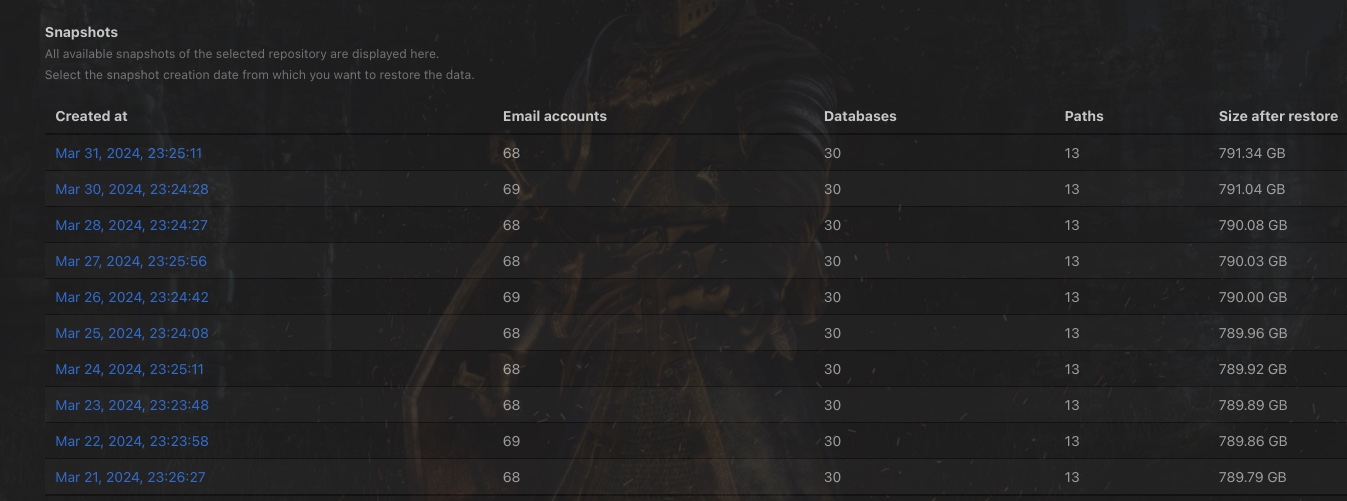The height and width of the screenshot is (501, 1347).
Task: Click the "Paths" column header
Action: 1084,116
